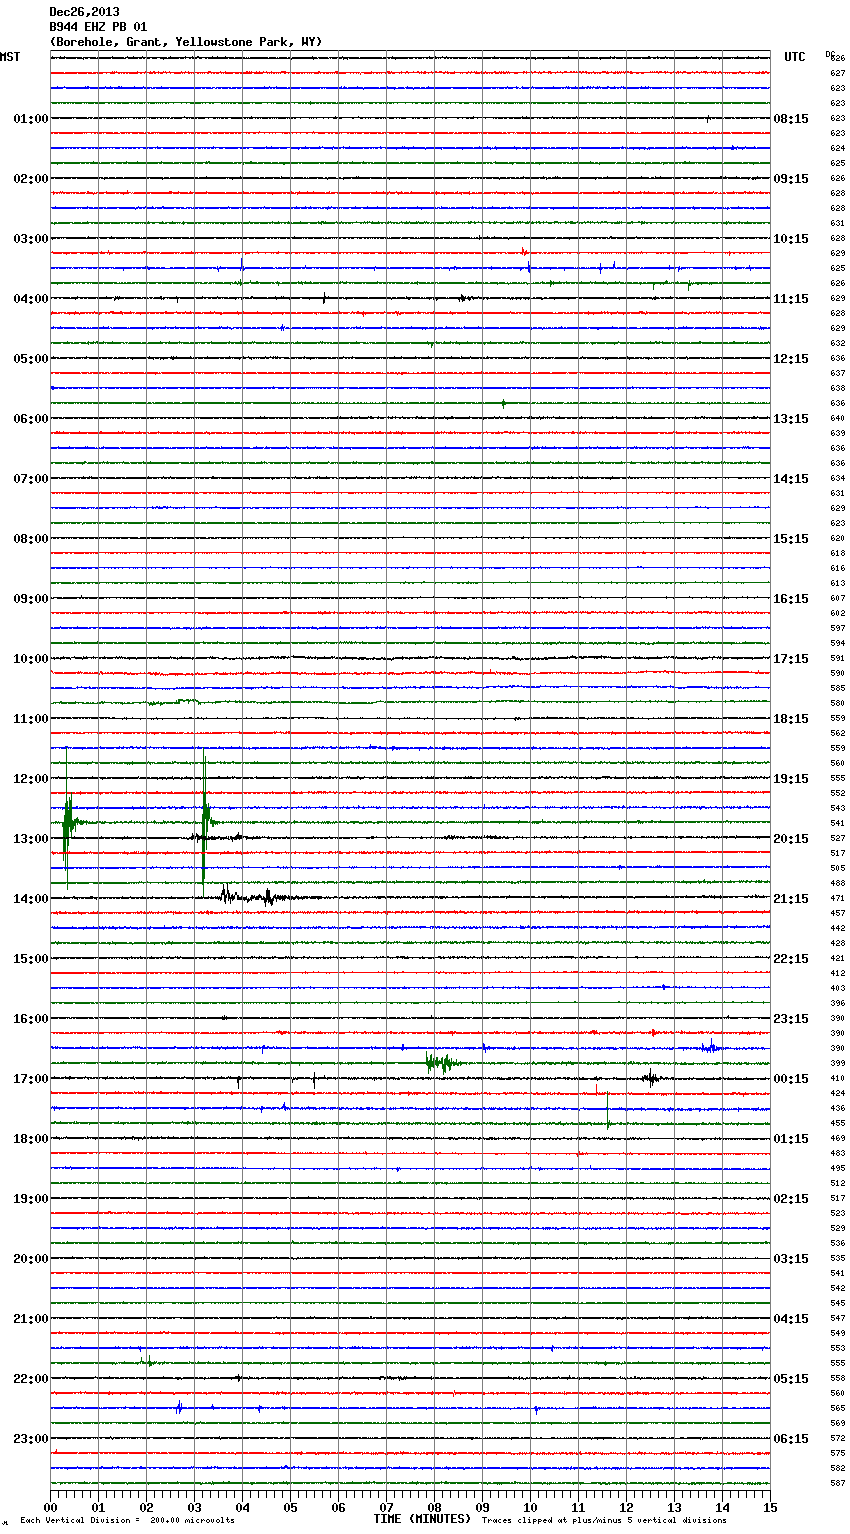
Task: Select the 21:00 MST time label
Action: [31, 1319]
